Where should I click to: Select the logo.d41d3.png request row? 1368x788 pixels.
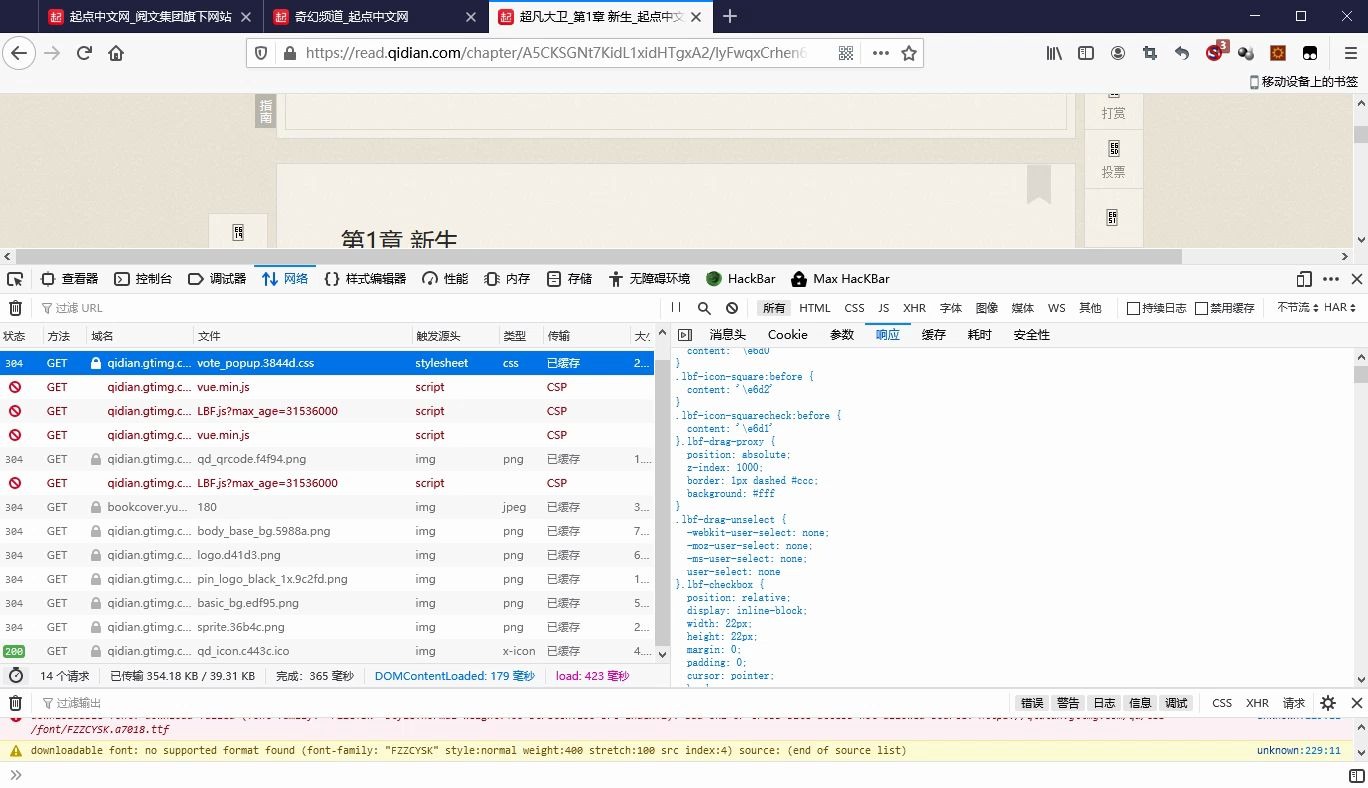pos(327,555)
